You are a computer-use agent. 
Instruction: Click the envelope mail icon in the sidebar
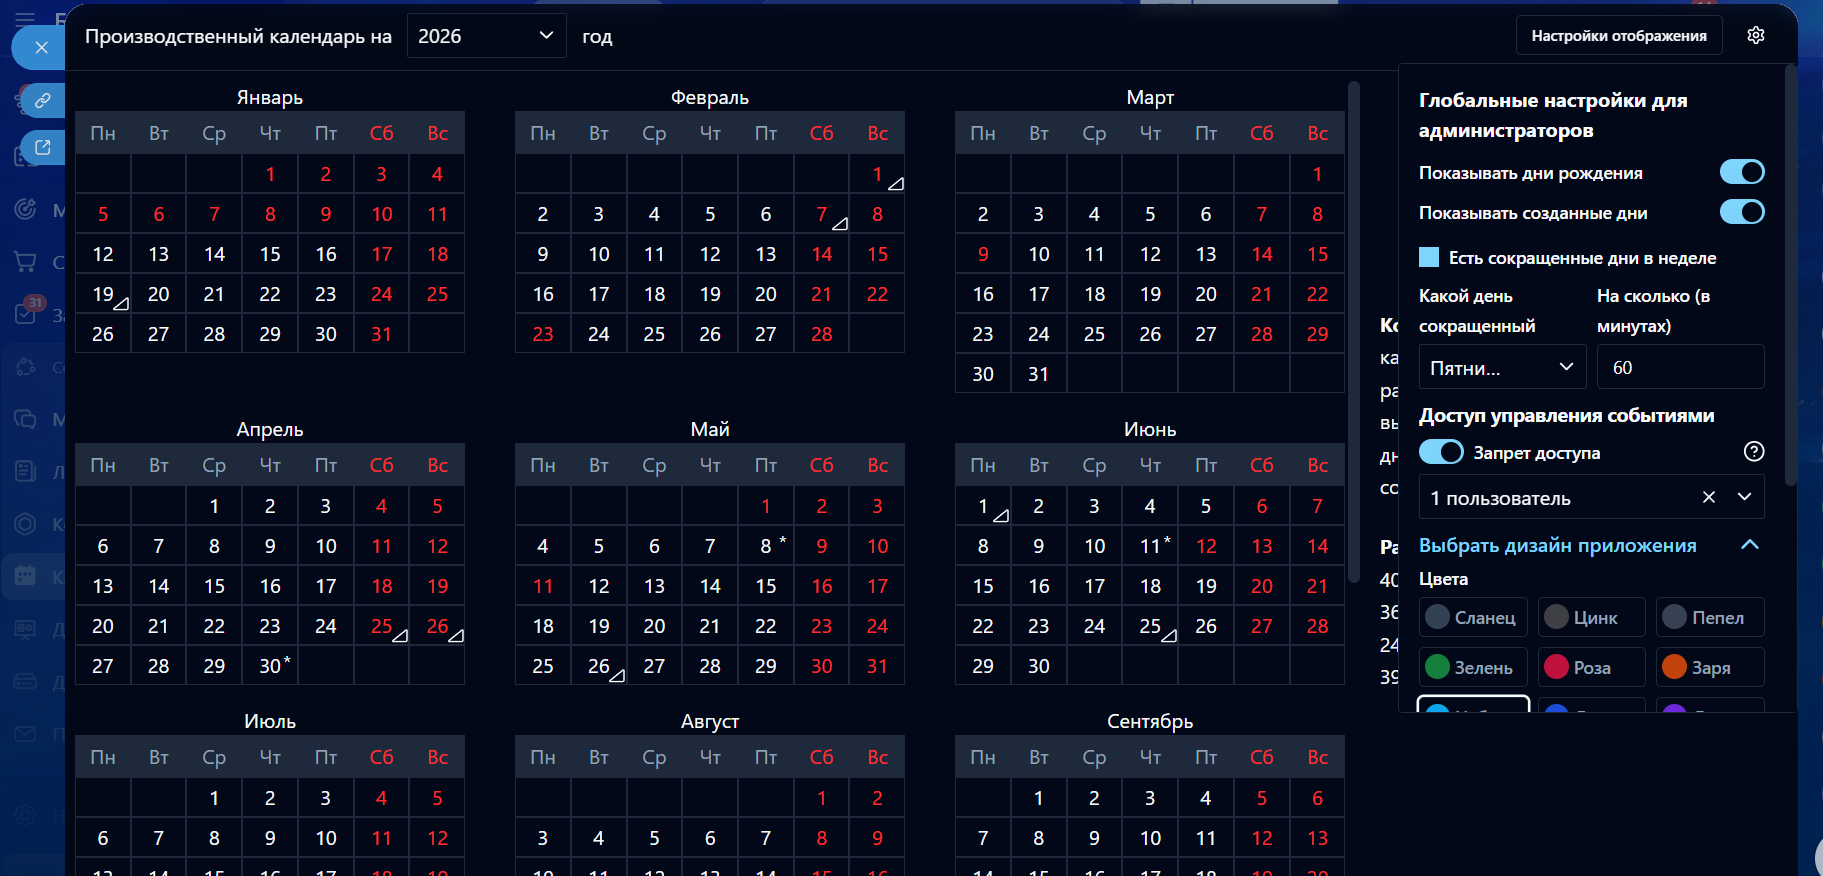coord(25,734)
